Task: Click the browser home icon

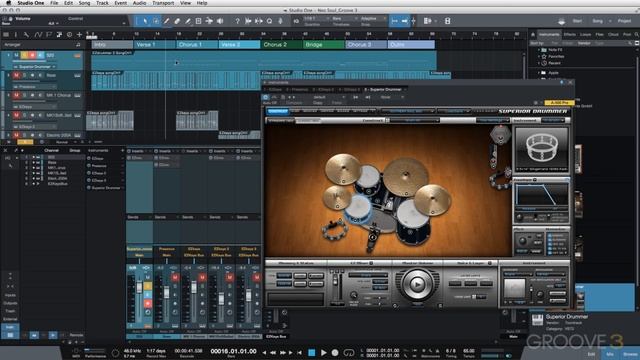Action: pos(533,35)
